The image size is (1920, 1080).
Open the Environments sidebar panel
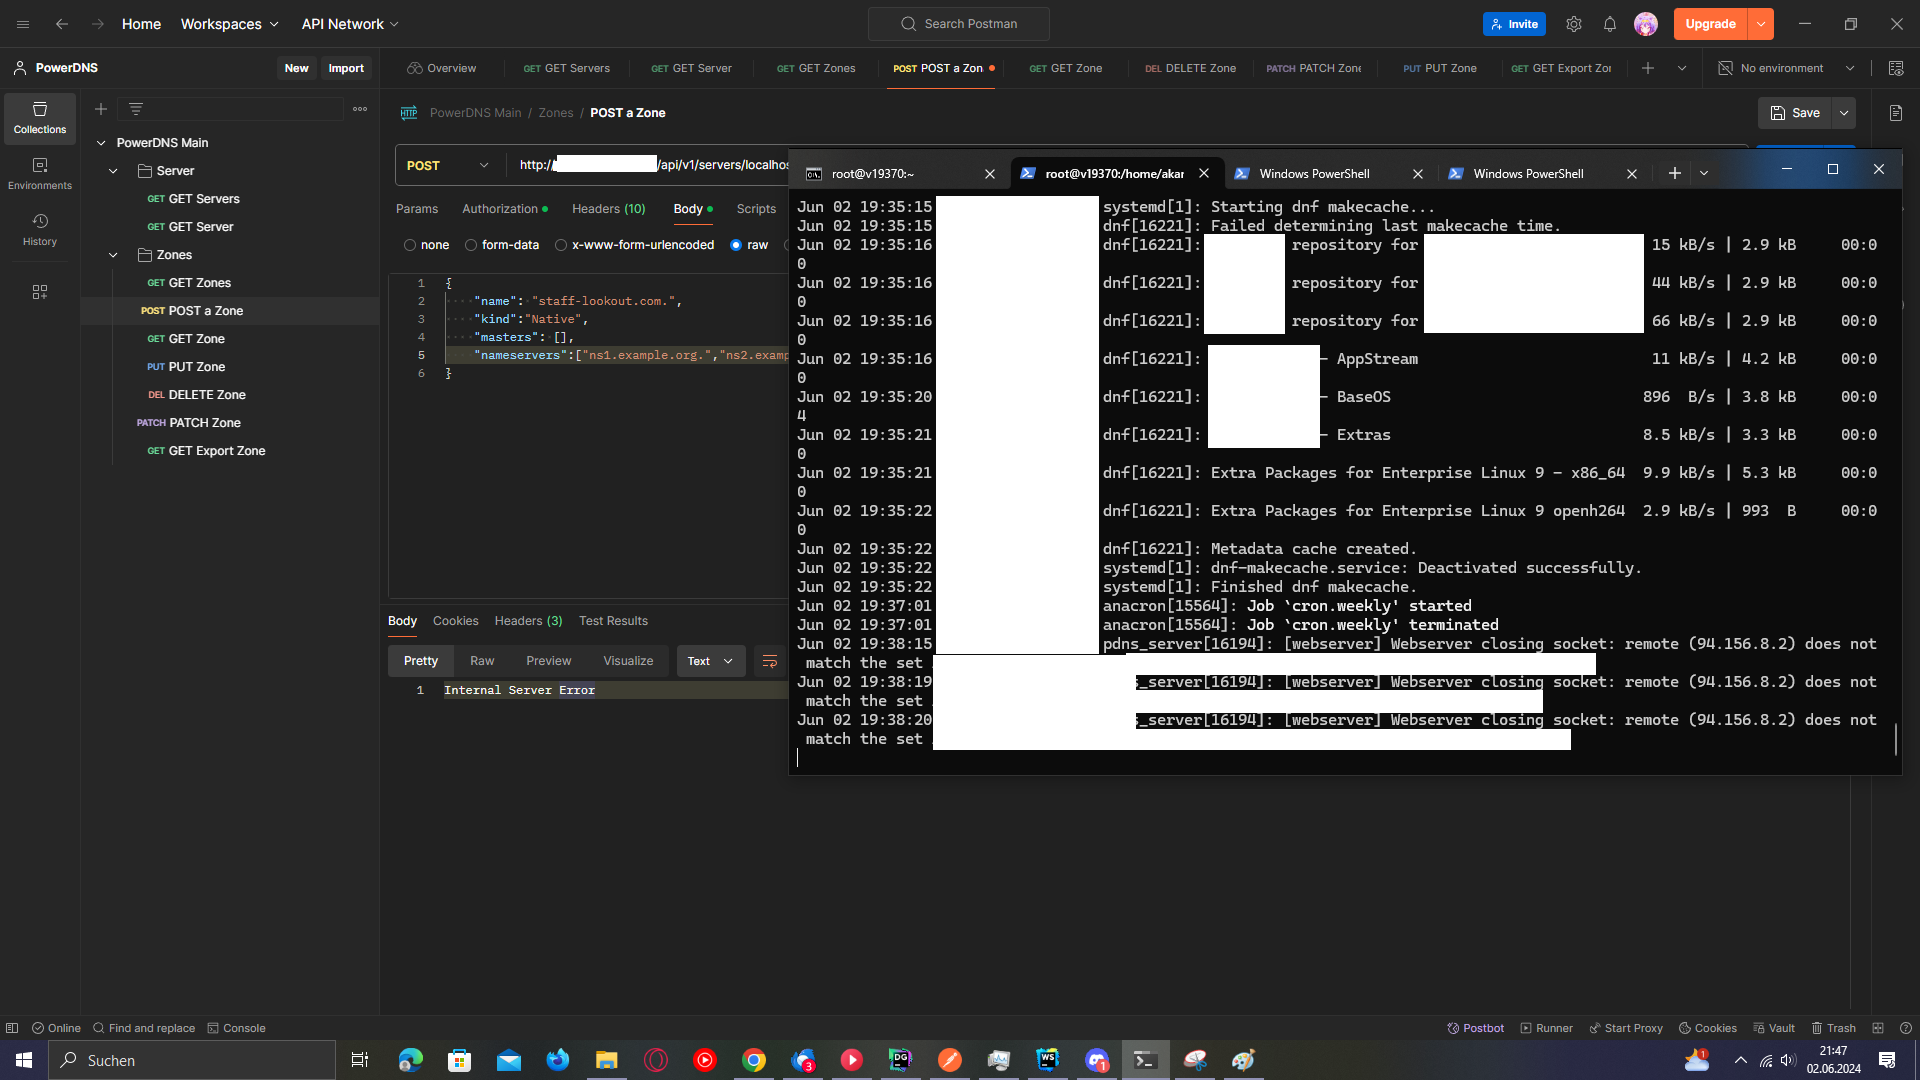point(40,173)
